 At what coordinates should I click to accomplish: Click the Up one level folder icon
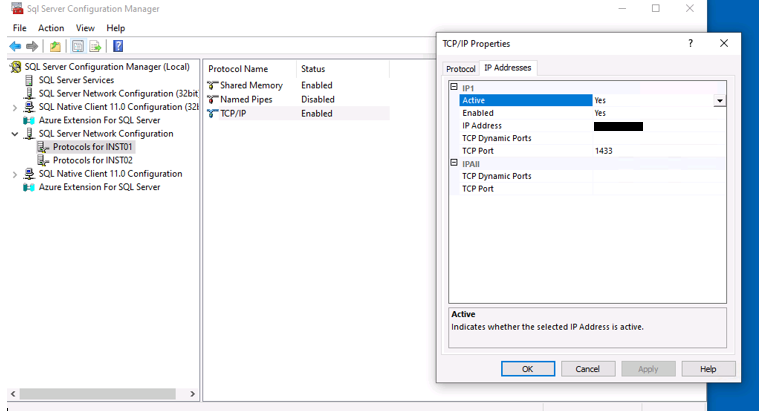[55, 46]
